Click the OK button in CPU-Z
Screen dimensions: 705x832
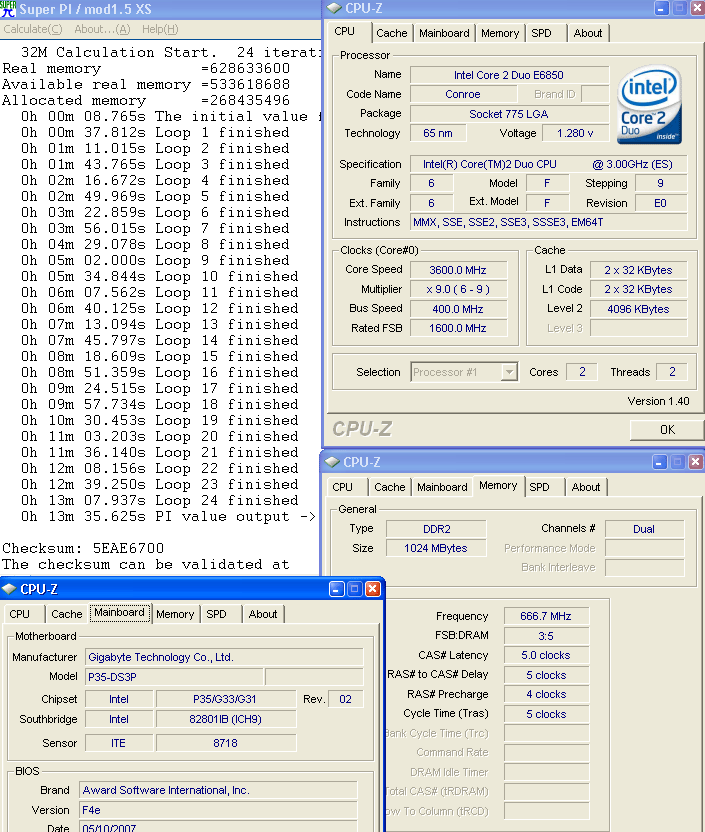[x=667, y=430]
